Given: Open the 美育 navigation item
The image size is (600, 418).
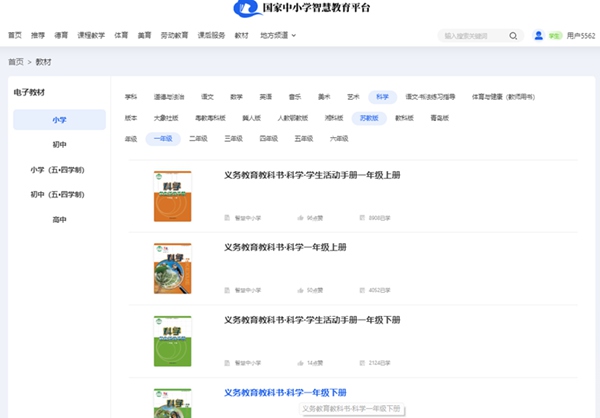Looking at the screenshot, I should [x=144, y=35].
